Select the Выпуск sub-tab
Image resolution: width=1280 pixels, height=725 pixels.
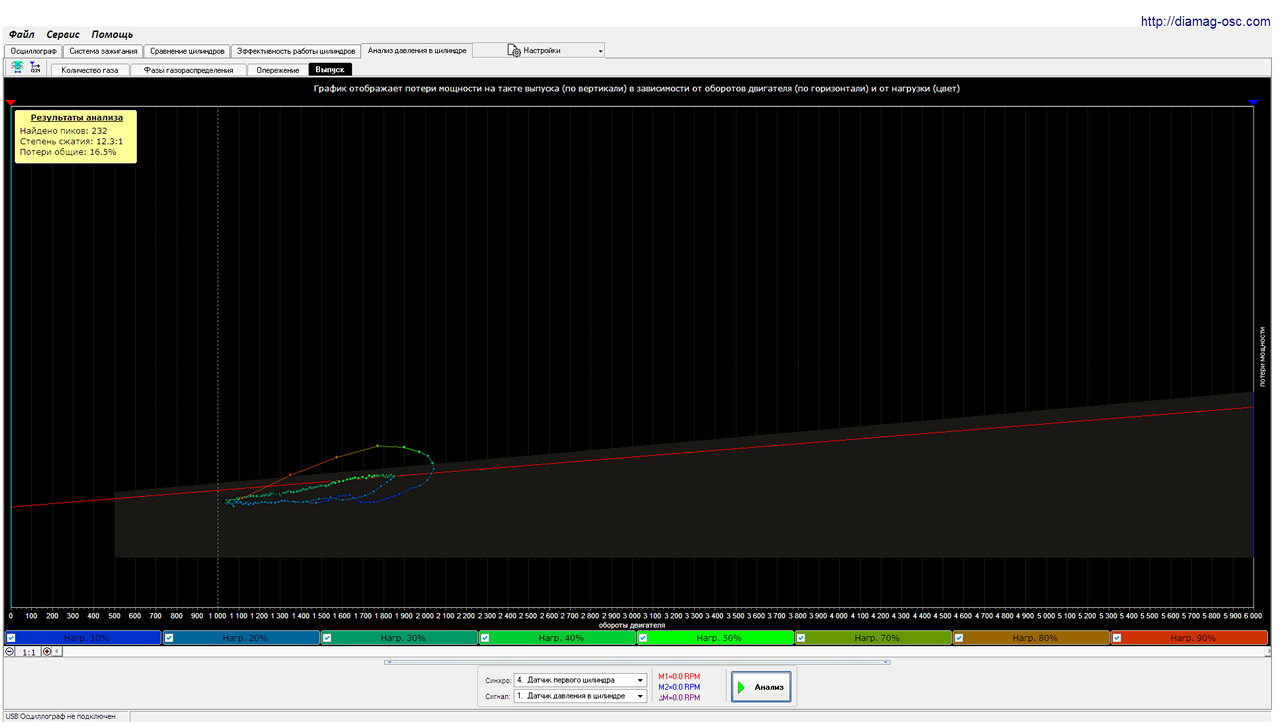tap(329, 70)
